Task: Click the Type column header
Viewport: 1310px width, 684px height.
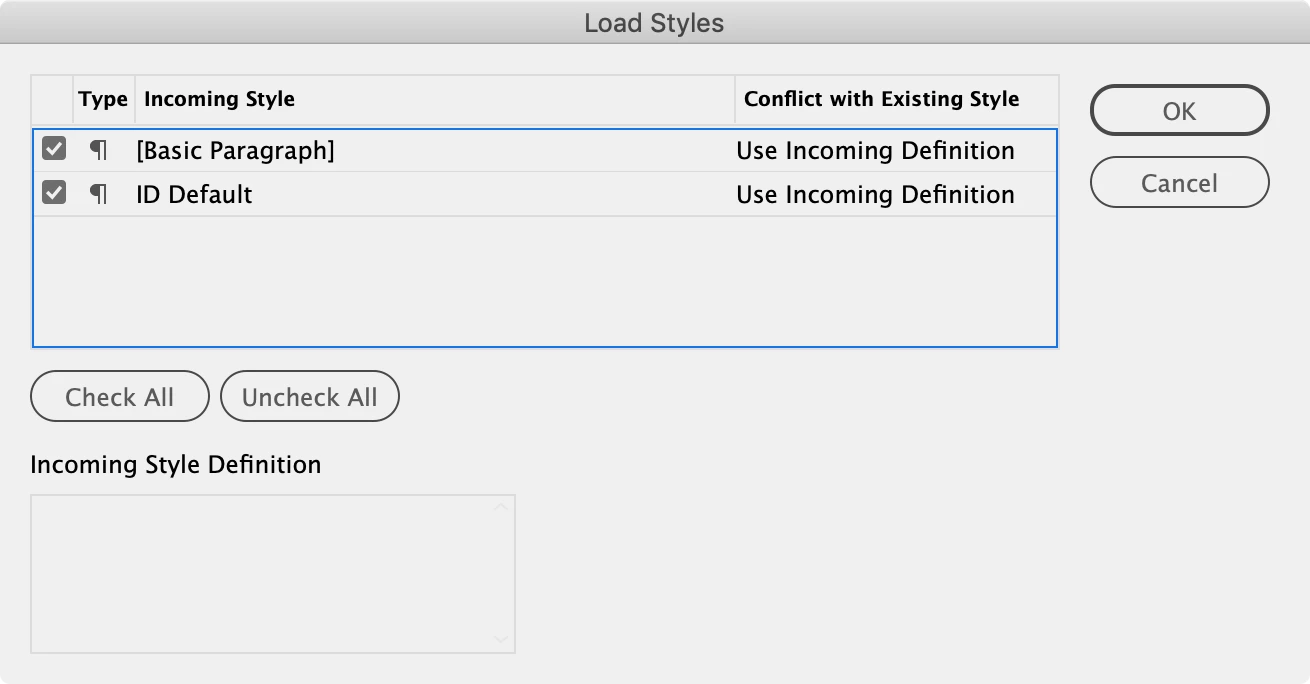Action: tap(103, 99)
